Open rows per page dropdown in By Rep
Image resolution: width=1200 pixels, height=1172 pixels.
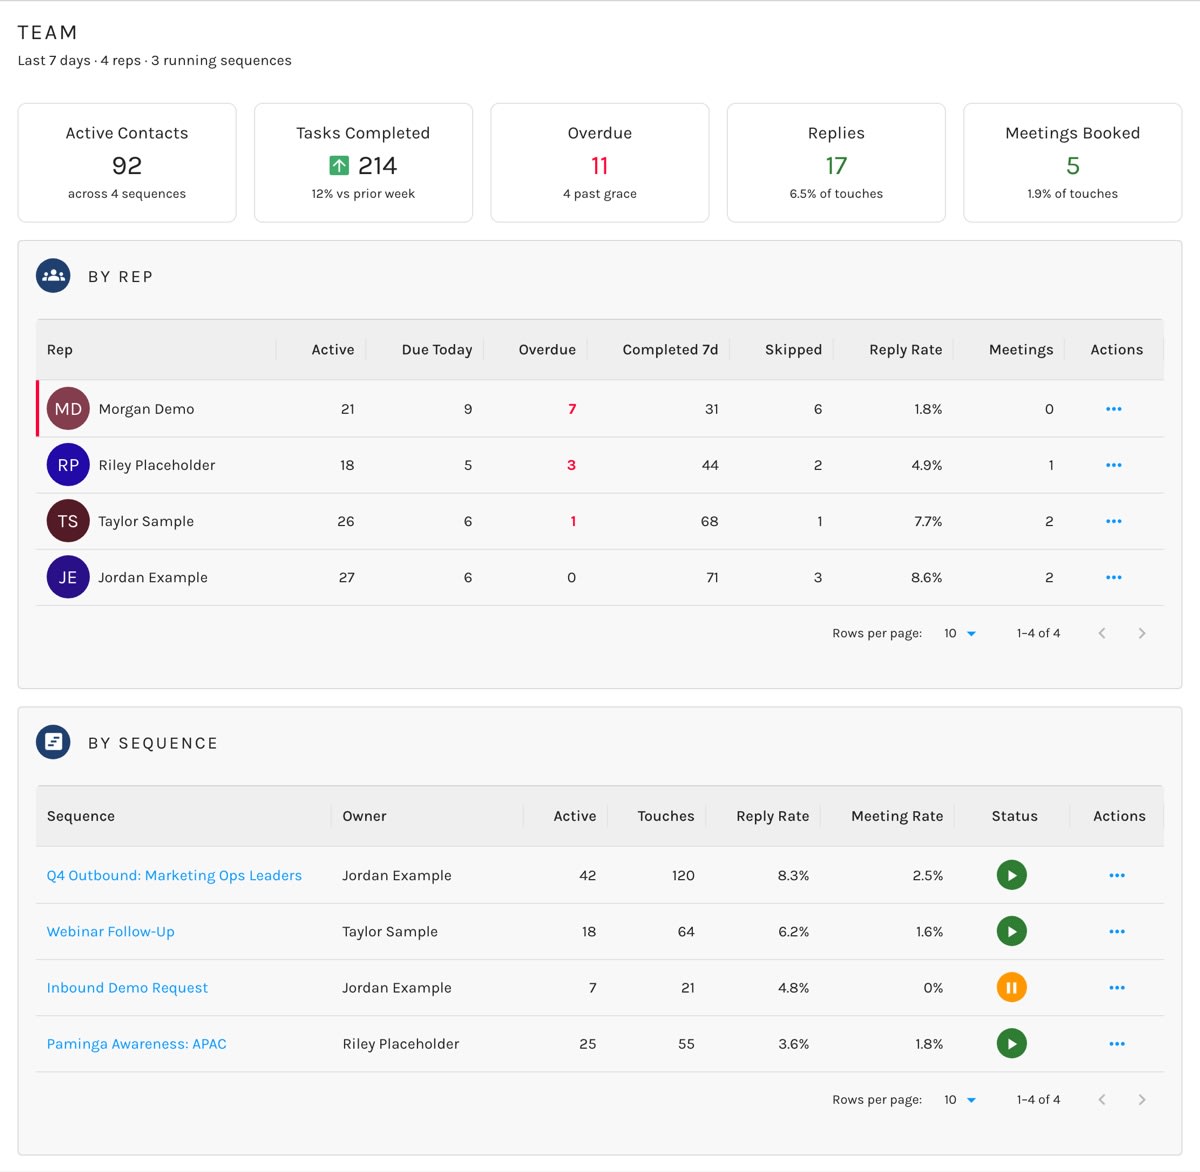960,633
